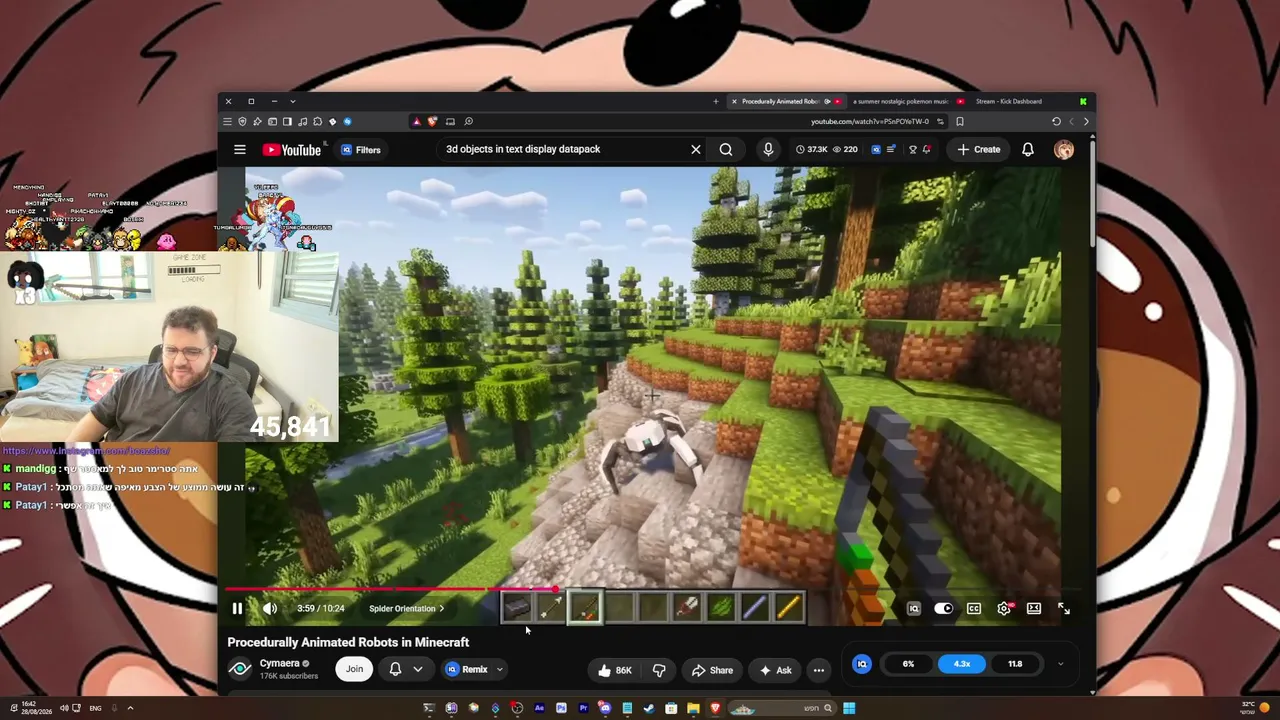Toggle the autoplay switch in the player
1280x720 pixels.
[943, 608]
